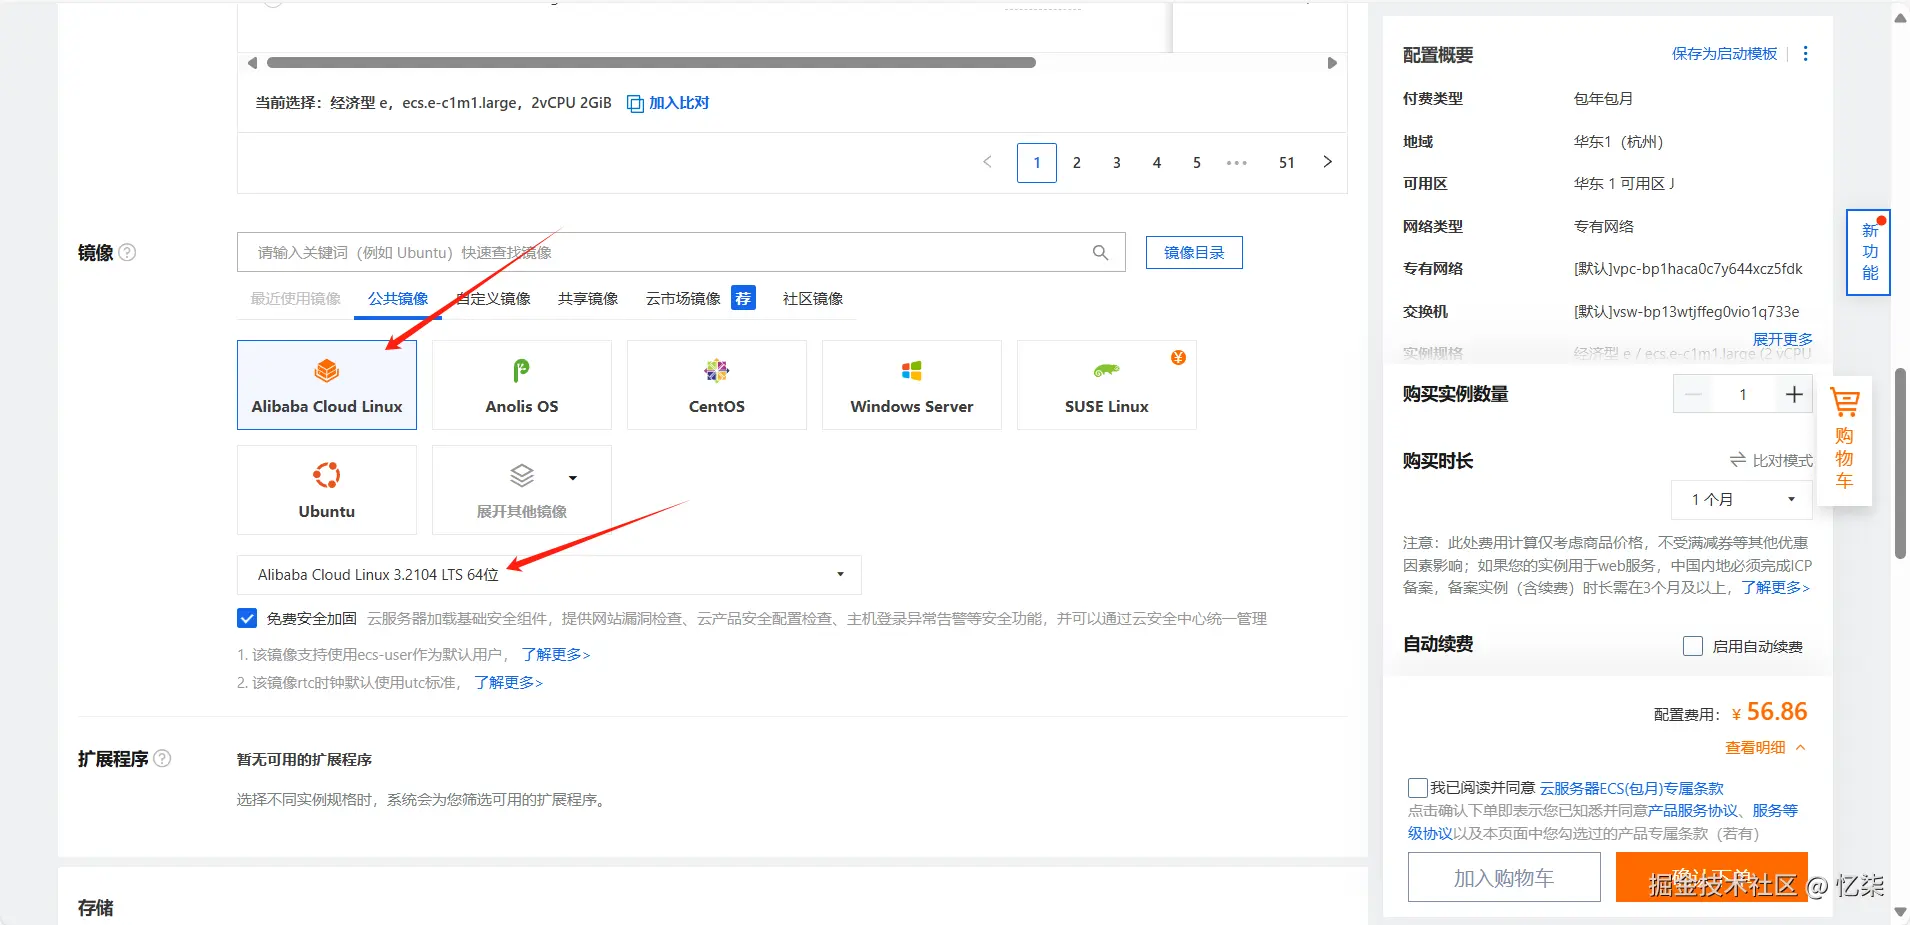Switch to 最近使用镜像 tab
This screenshot has width=1910, height=925.
[x=296, y=298]
